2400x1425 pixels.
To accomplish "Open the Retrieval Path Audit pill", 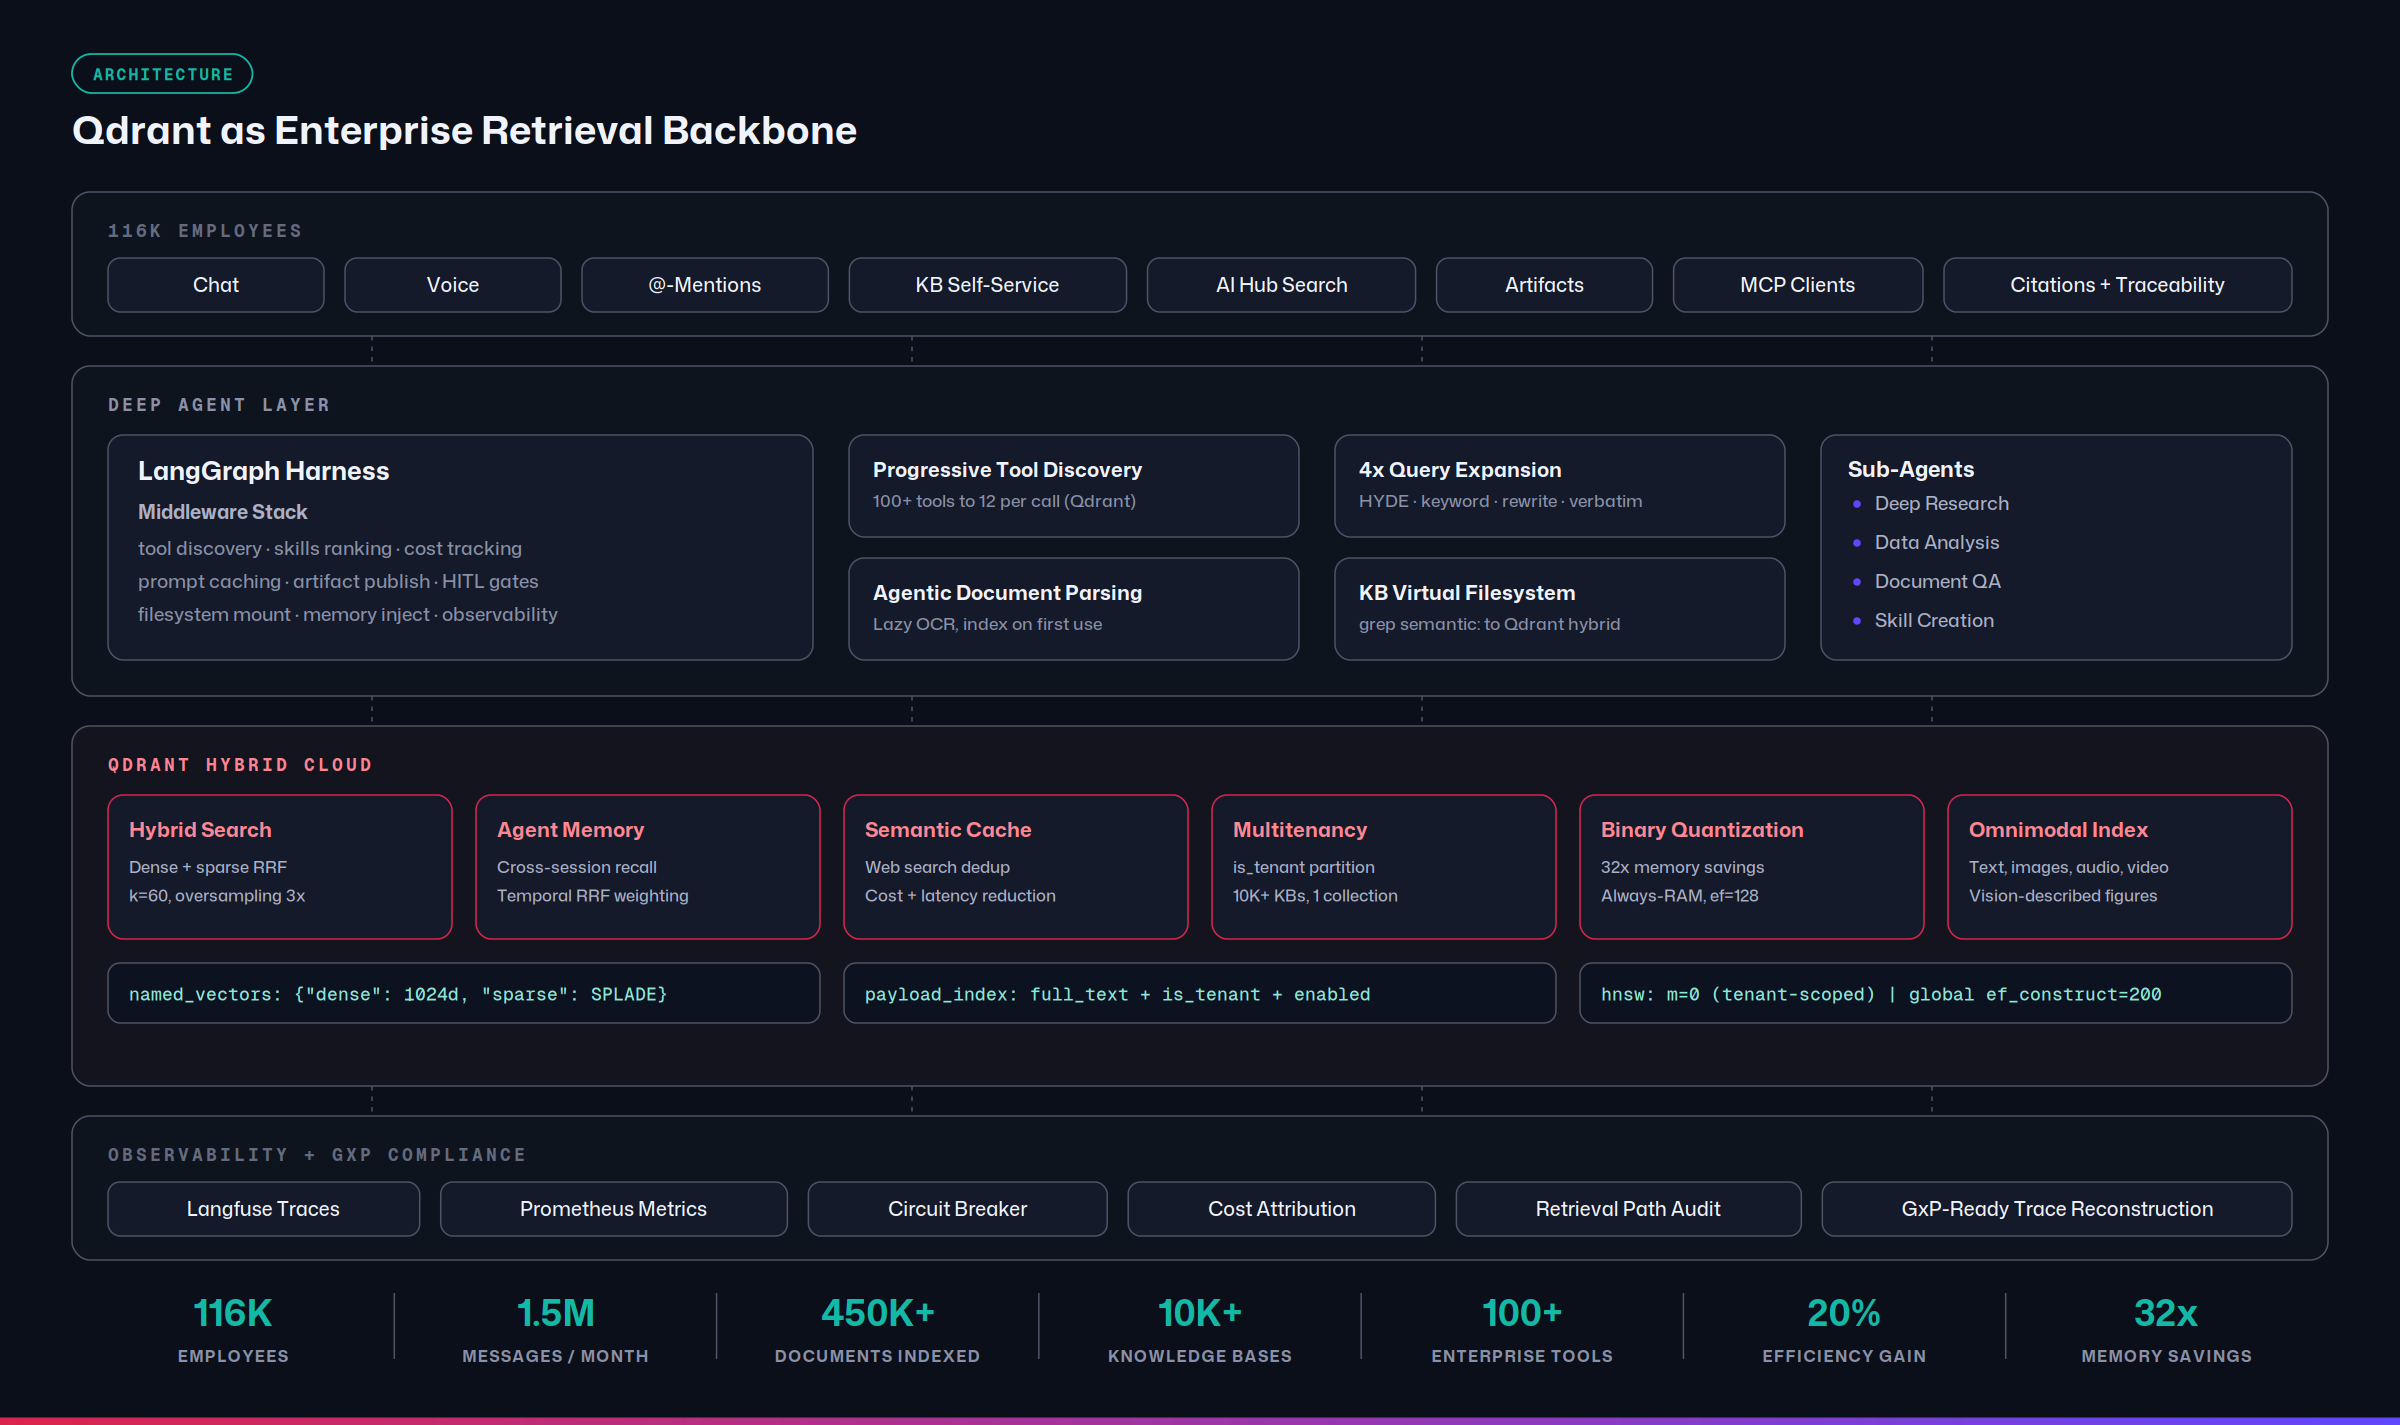I will [x=1629, y=1209].
